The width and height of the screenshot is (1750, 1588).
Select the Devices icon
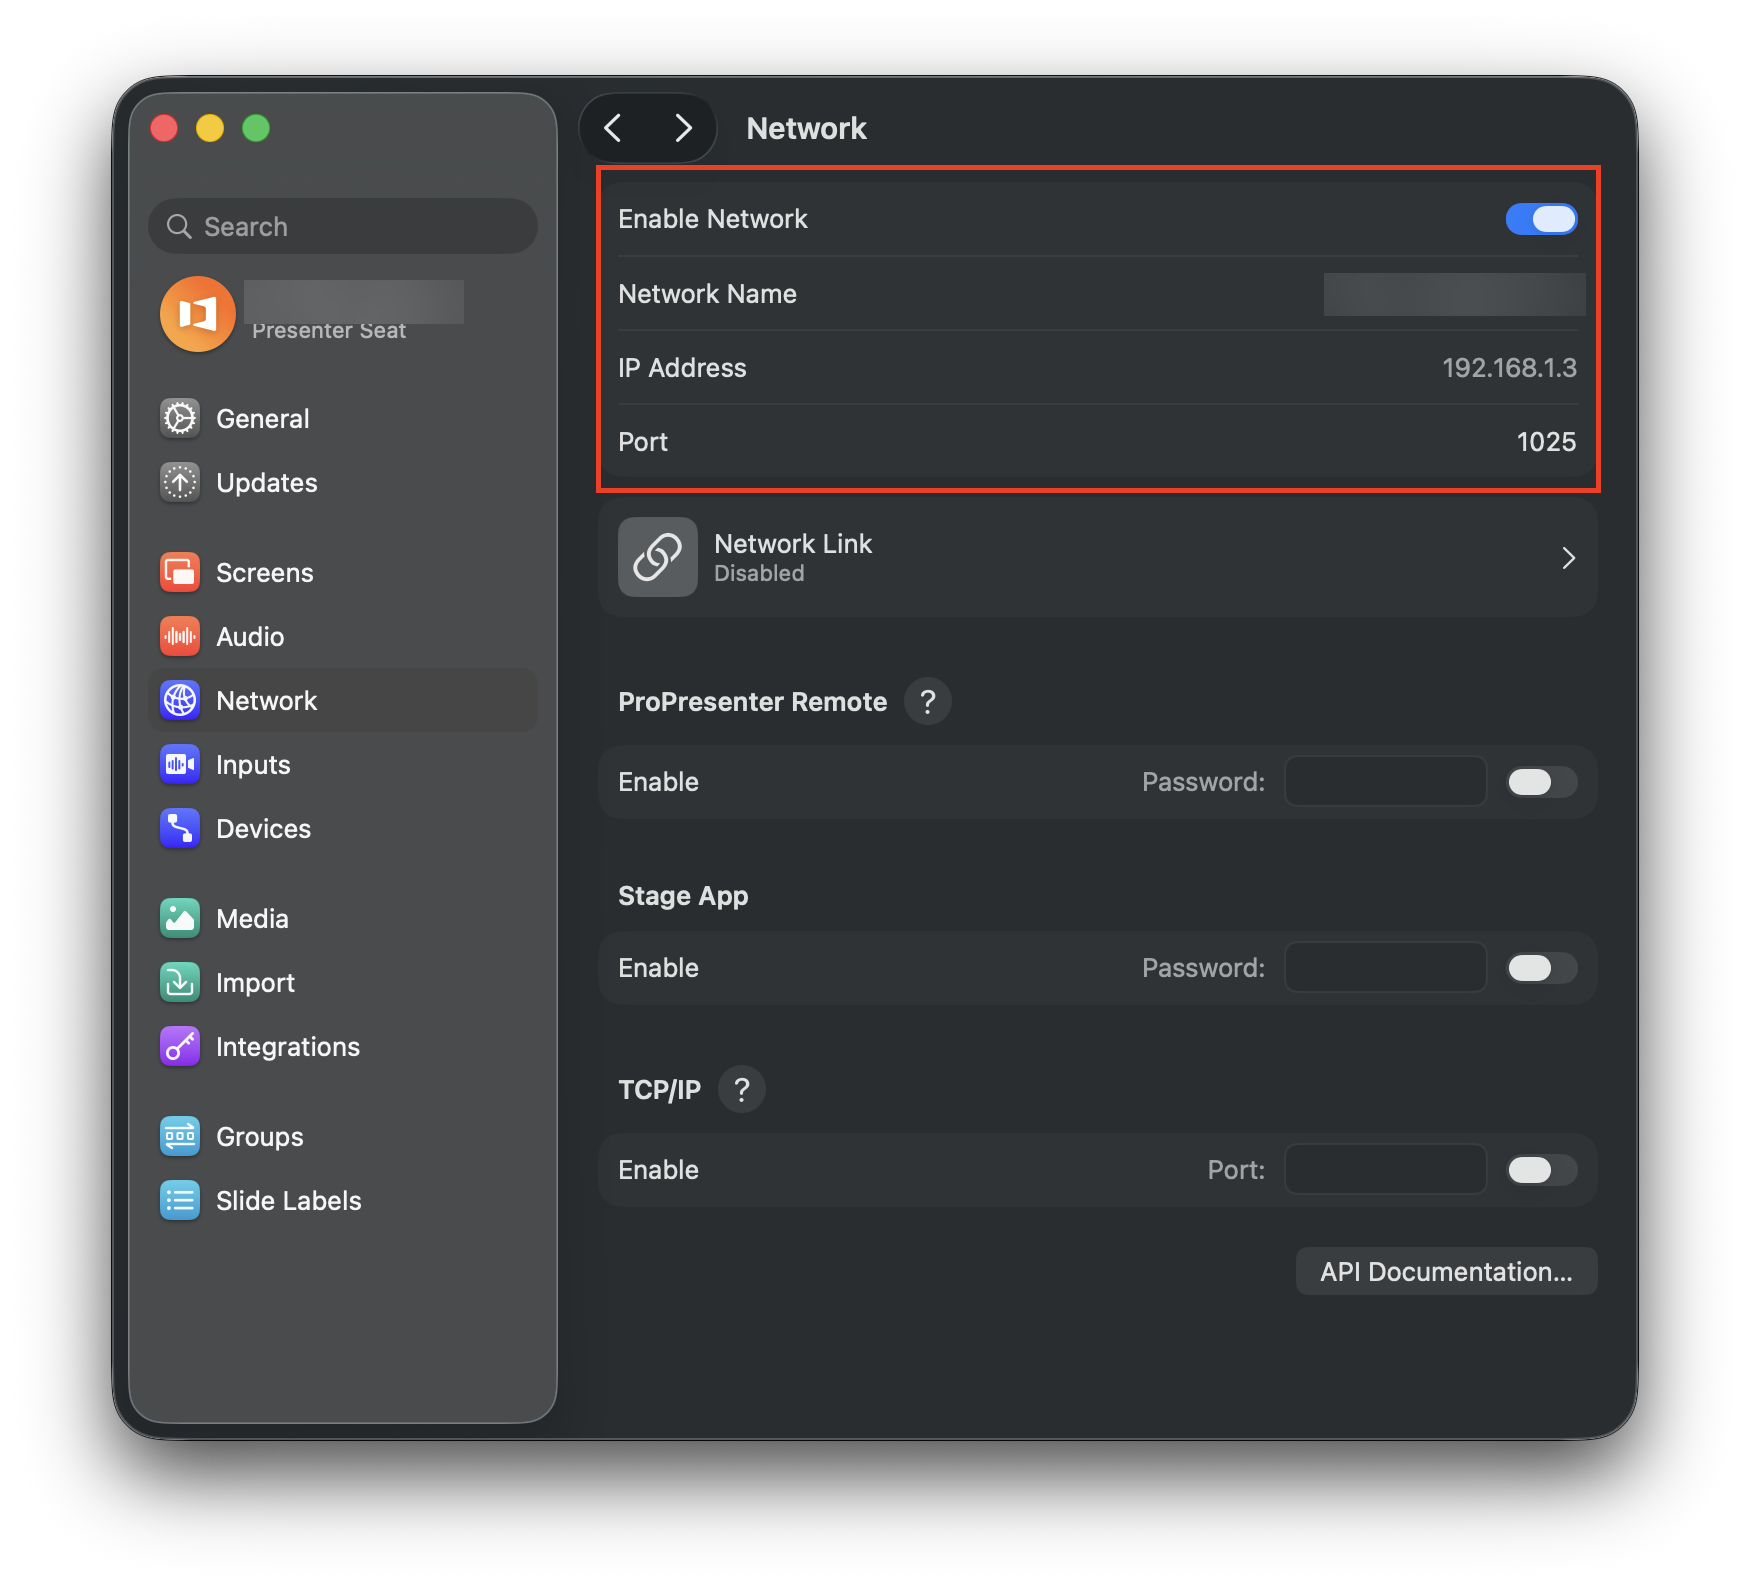[180, 828]
